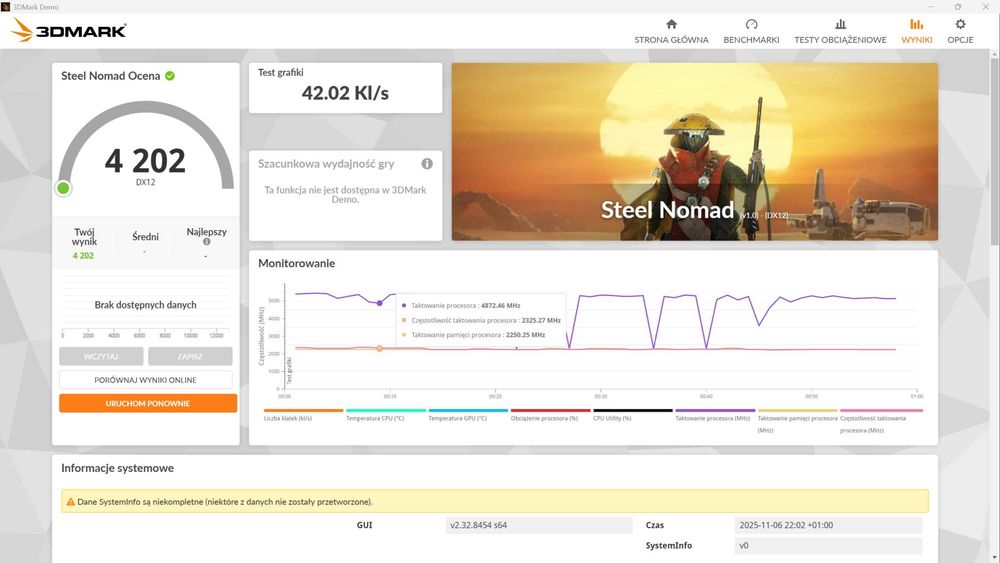Click the green validation checkmark by Steel Nomad Ocena

point(170,76)
